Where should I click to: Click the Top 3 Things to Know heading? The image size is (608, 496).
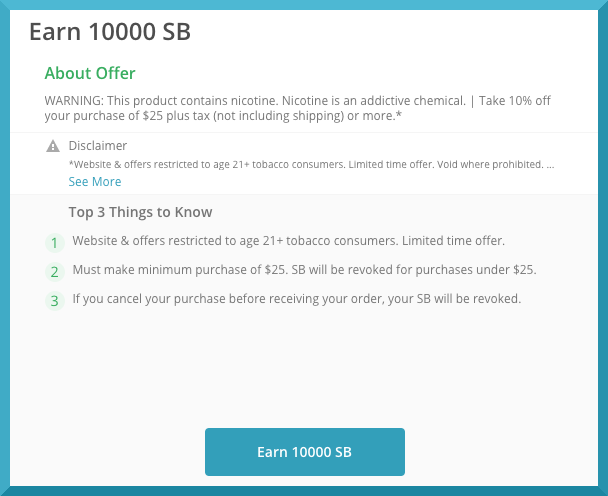pos(140,212)
